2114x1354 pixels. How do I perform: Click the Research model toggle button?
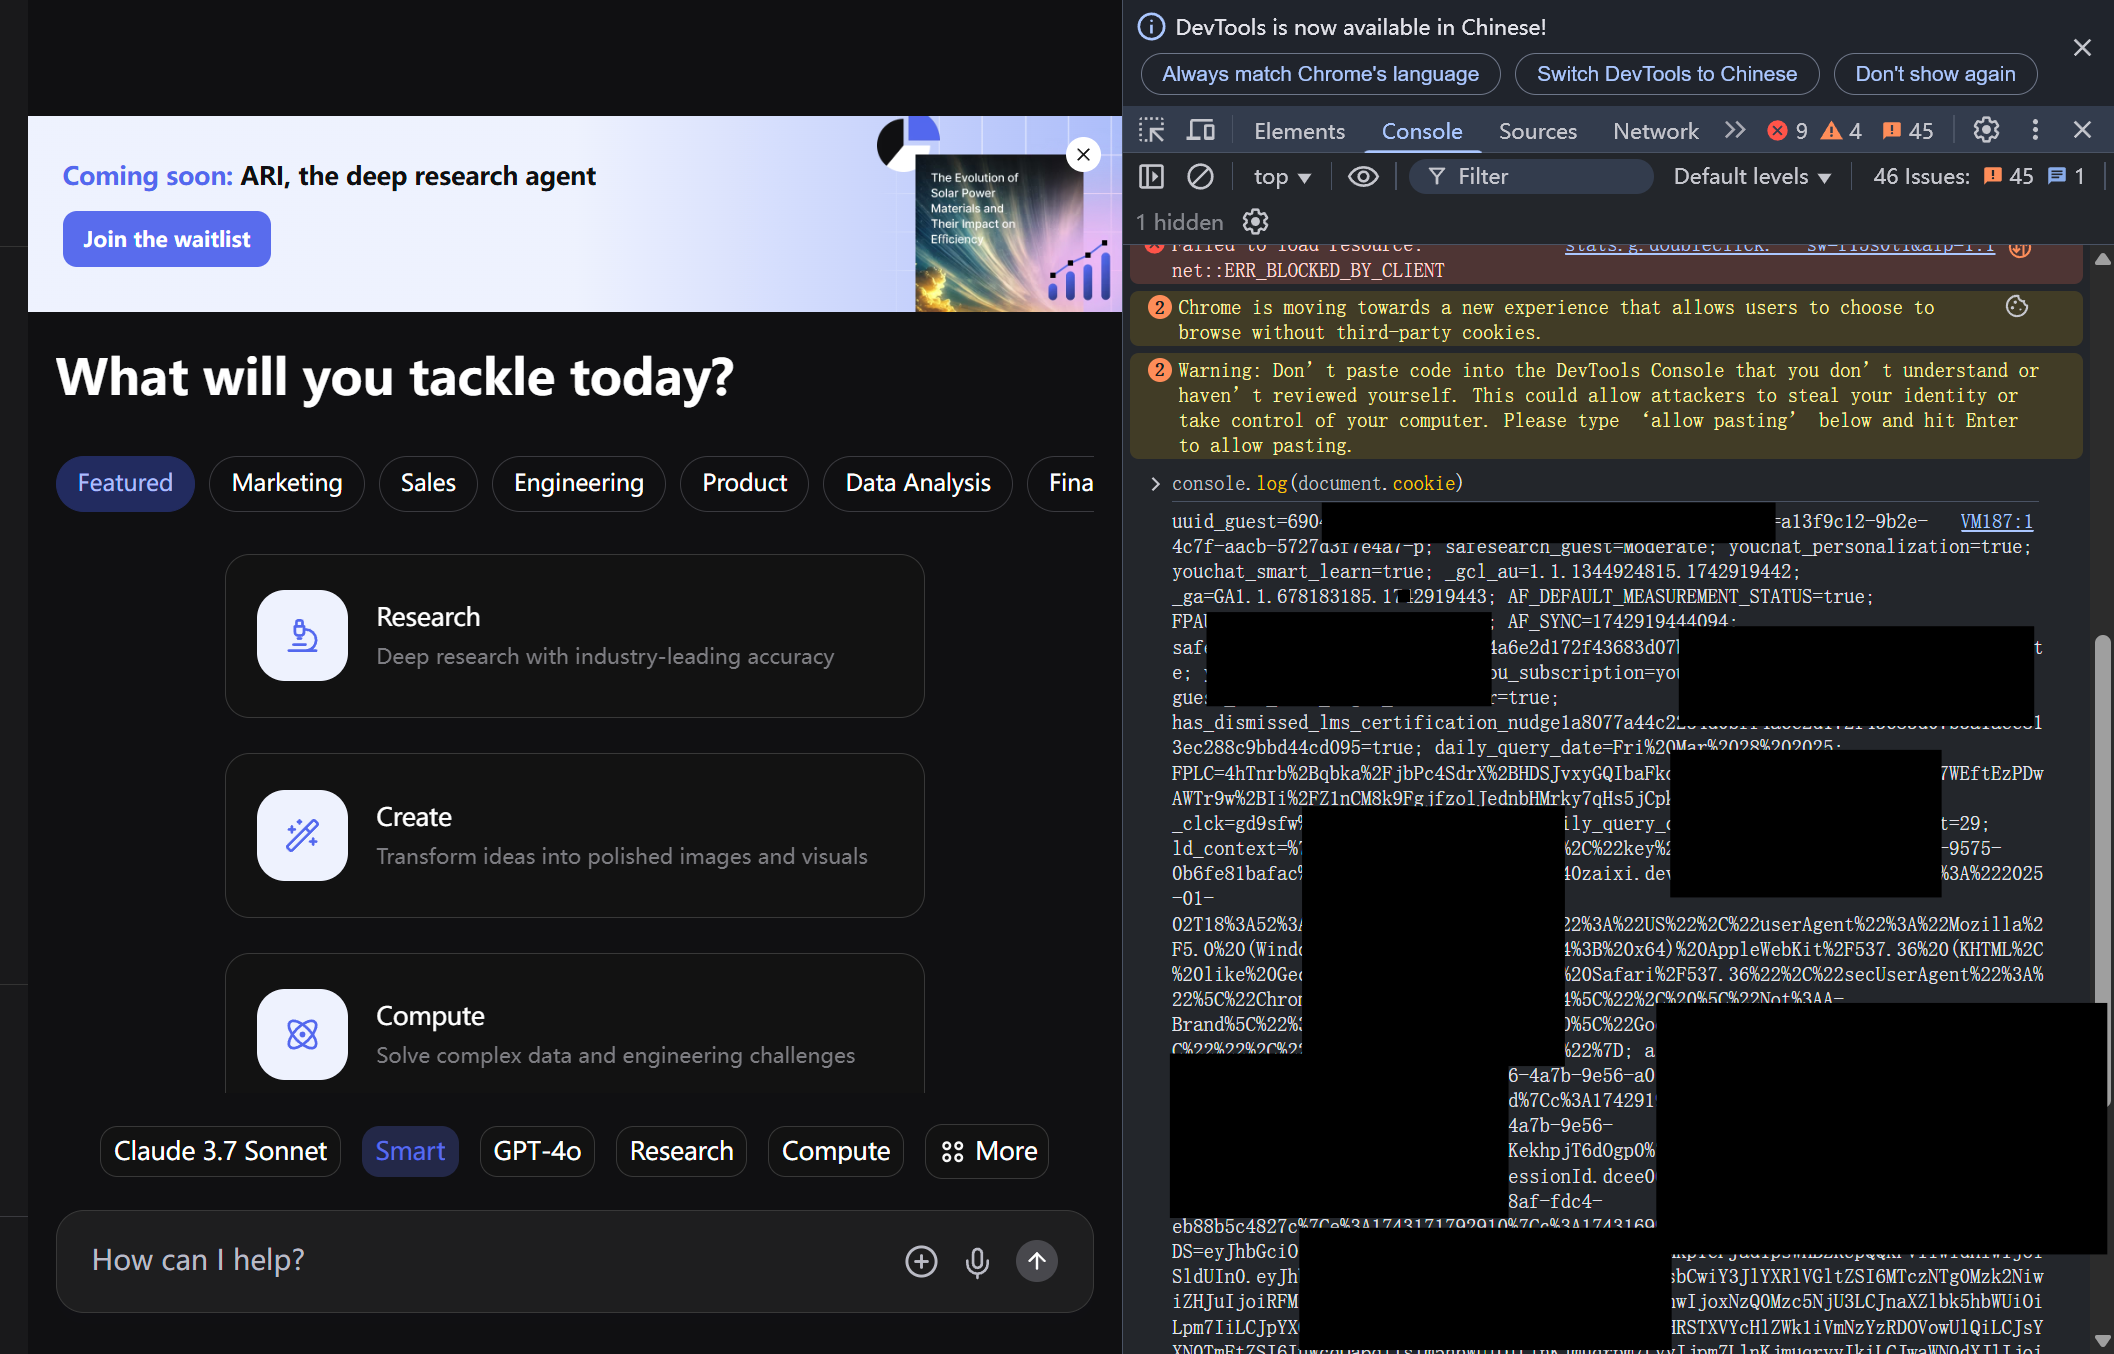(681, 1151)
